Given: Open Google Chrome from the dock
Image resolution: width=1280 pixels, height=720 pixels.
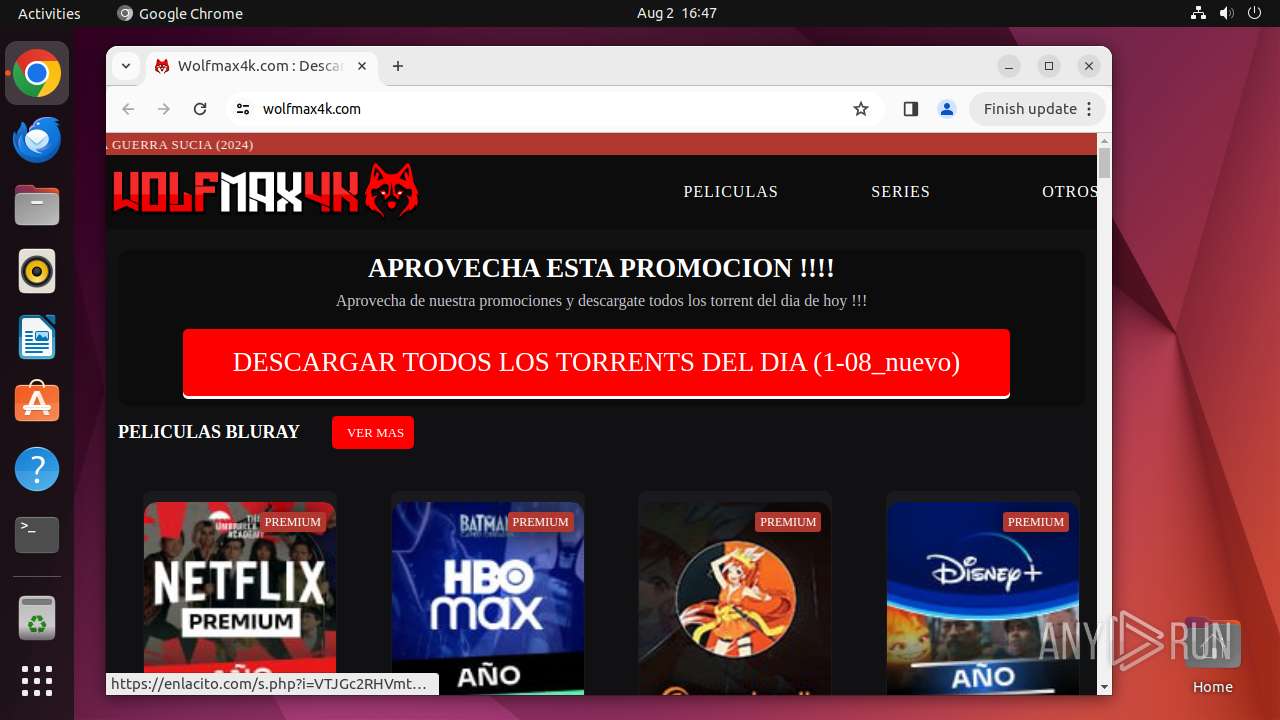Looking at the screenshot, I should [x=37, y=74].
